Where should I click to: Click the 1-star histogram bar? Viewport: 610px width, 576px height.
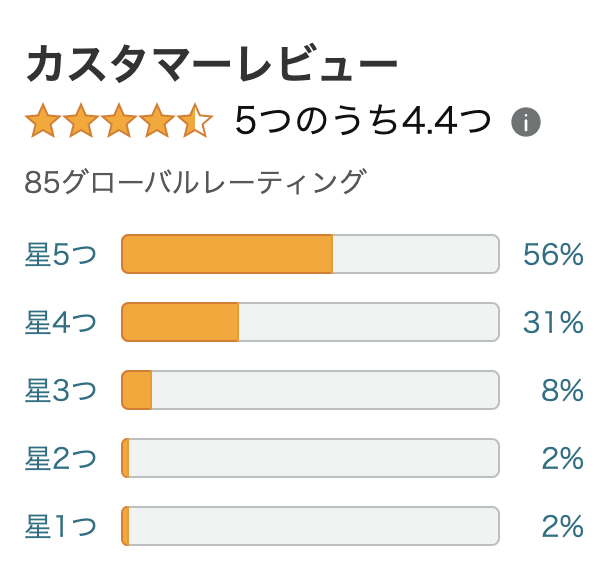coord(310,526)
